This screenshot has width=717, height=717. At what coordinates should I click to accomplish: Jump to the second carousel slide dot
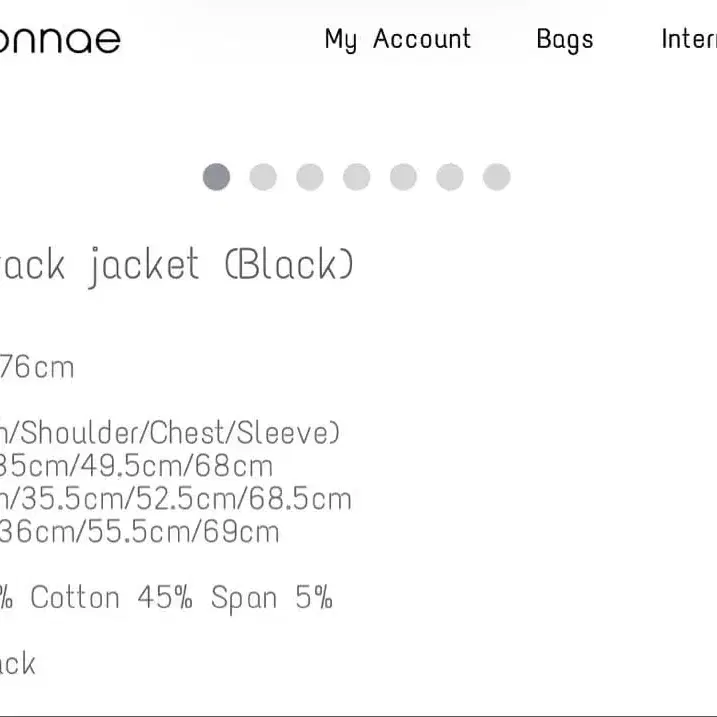(263, 177)
